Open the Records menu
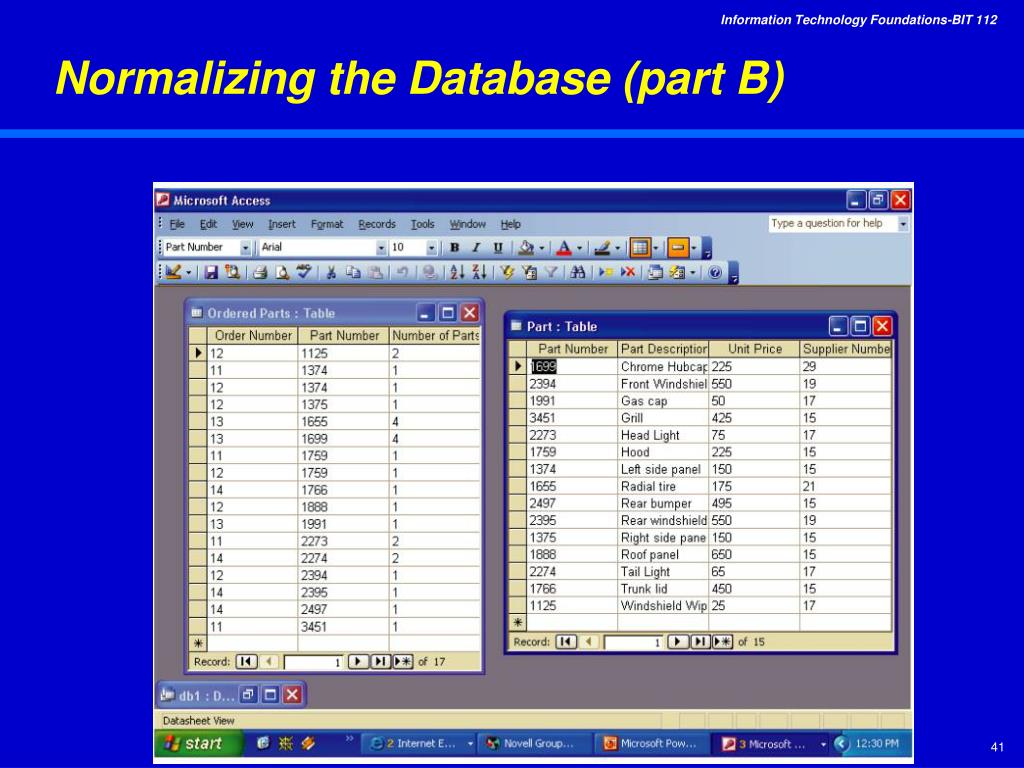This screenshot has width=1024, height=768. (x=377, y=224)
